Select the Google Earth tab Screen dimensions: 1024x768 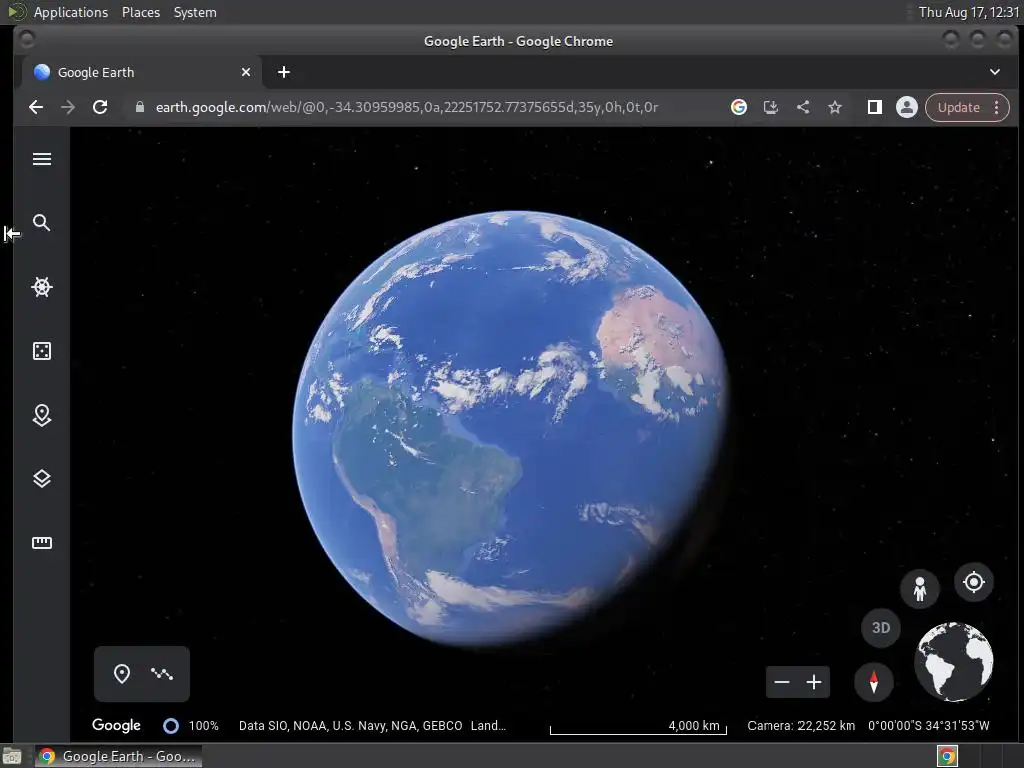tap(142, 72)
